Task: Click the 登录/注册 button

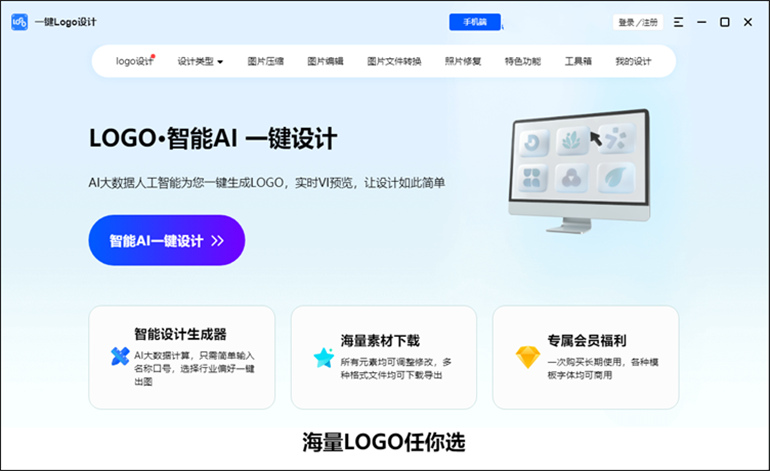Action: click(x=638, y=22)
